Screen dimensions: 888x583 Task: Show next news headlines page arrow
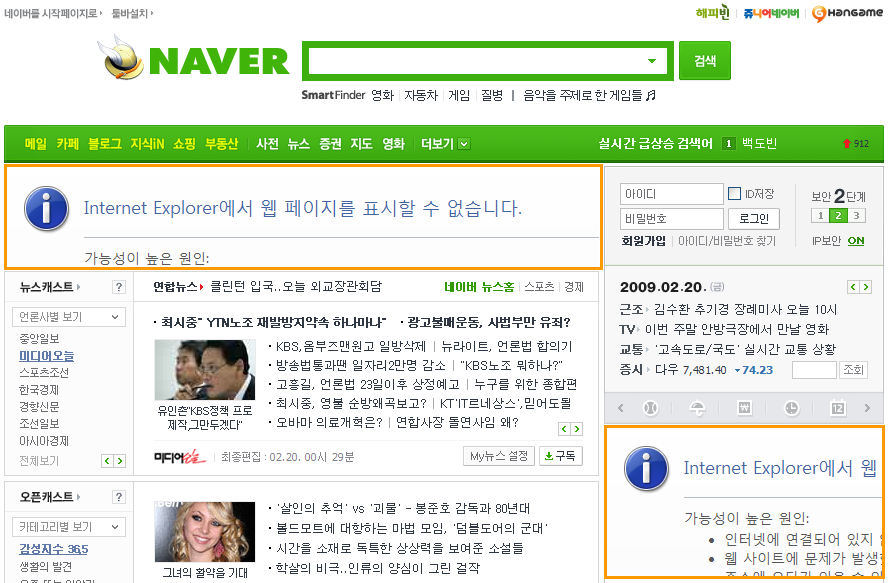(577, 429)
